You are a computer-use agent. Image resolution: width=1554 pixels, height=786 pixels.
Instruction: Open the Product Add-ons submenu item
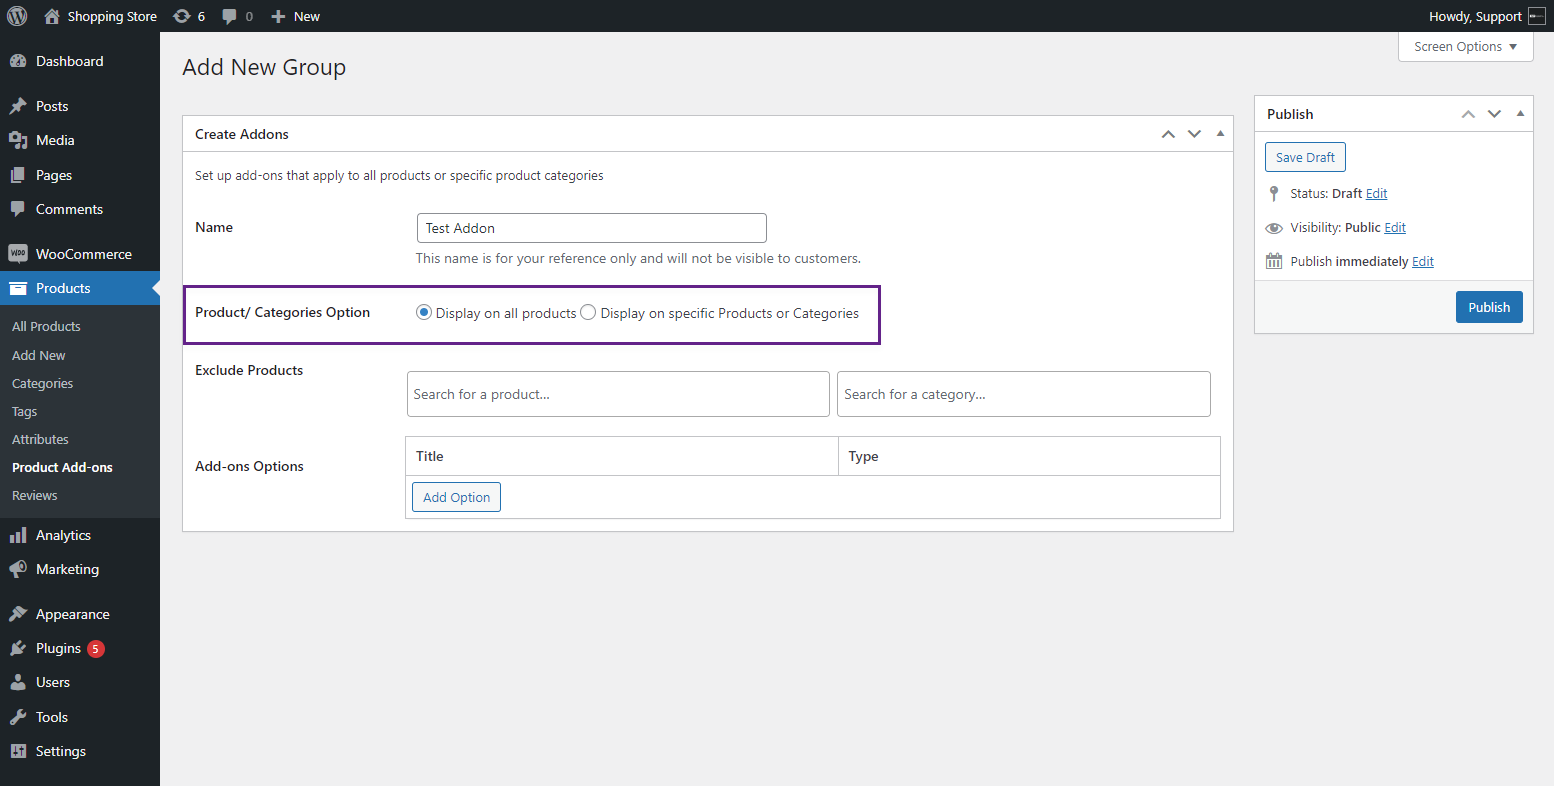tap(62, 467)
